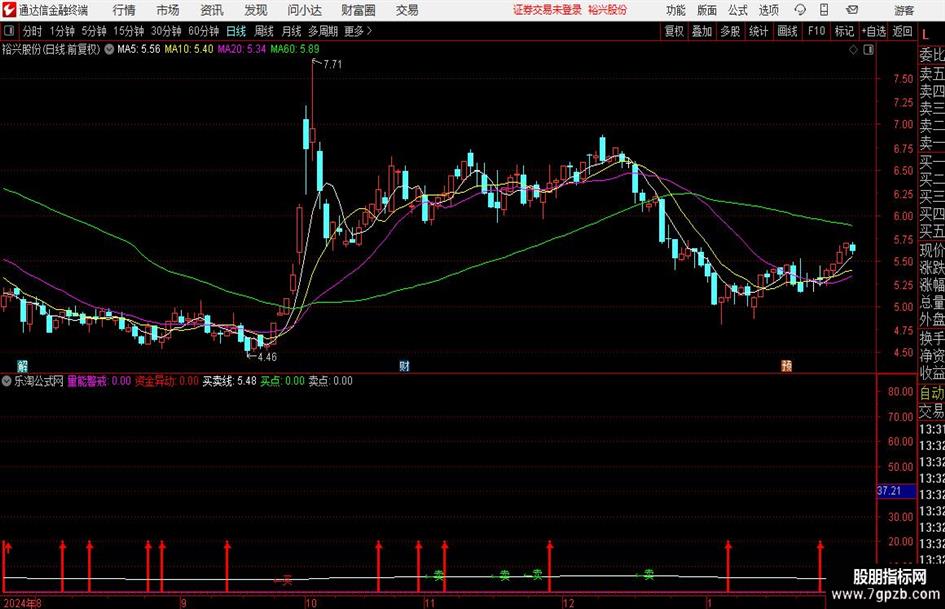Click the 预 marker on the chart
Screen dimensions: 945x609
pyautogui.click(x=786, y=366)
